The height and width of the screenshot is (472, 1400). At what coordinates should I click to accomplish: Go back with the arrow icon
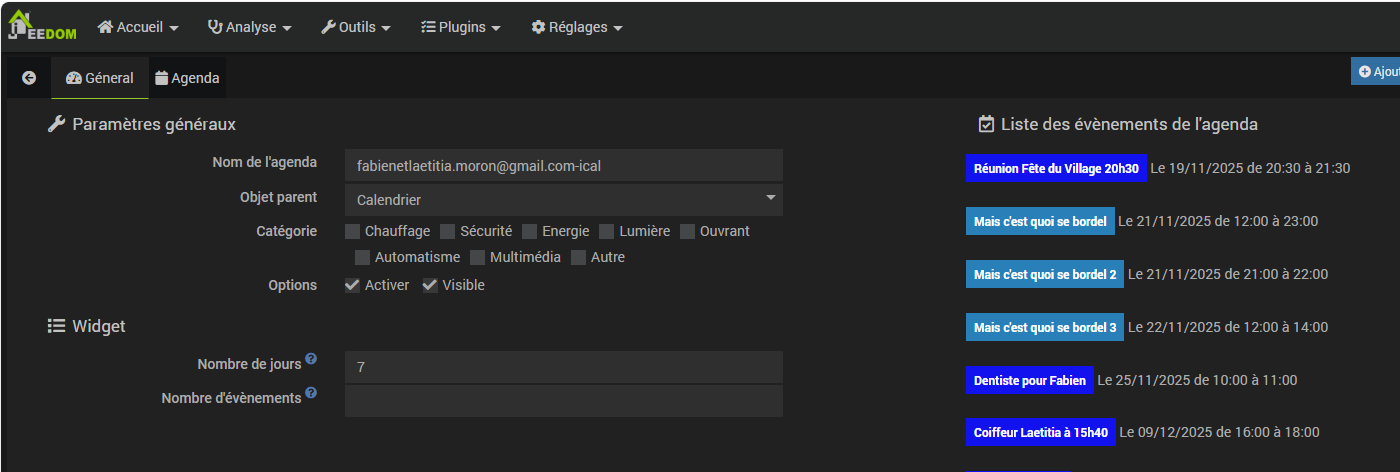click(x=29, y=77)
